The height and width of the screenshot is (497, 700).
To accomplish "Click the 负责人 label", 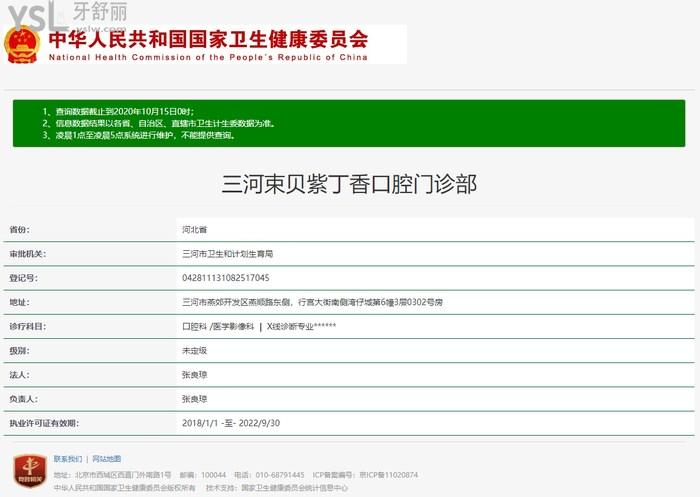I will pos(24,399).
